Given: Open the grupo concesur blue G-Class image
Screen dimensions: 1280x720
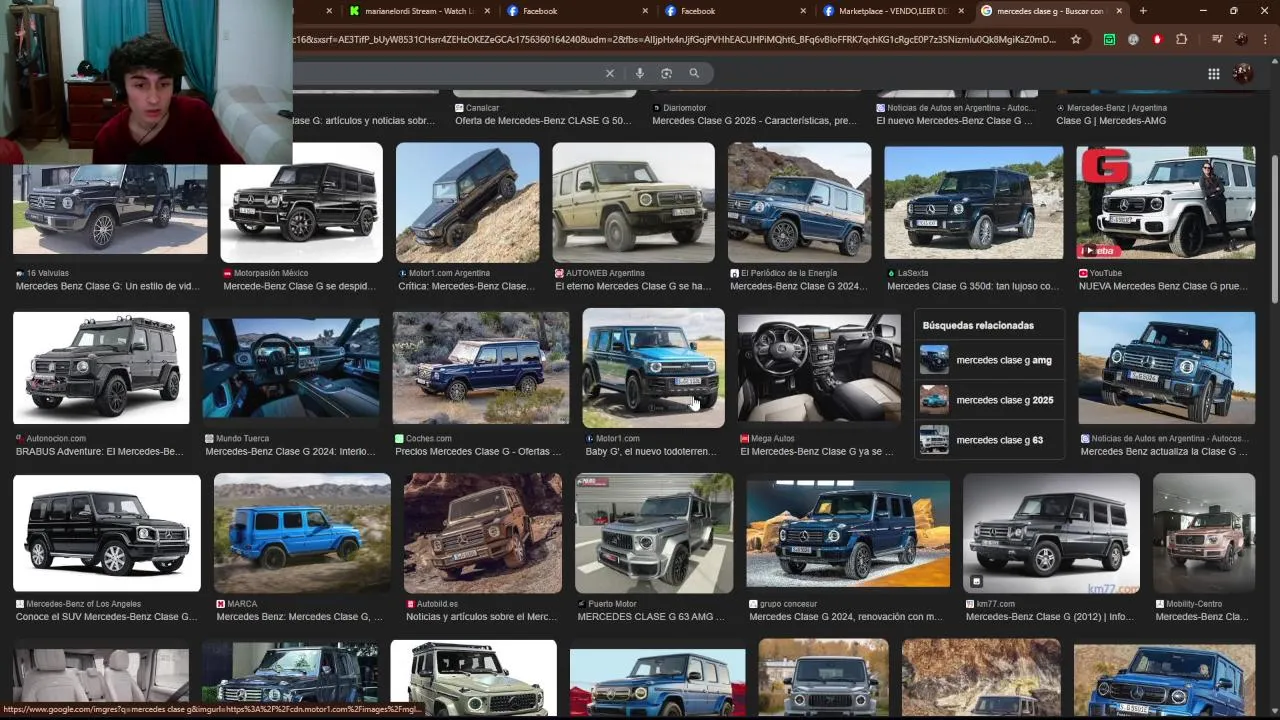Looking at the screenshot, I should [848, 533].
